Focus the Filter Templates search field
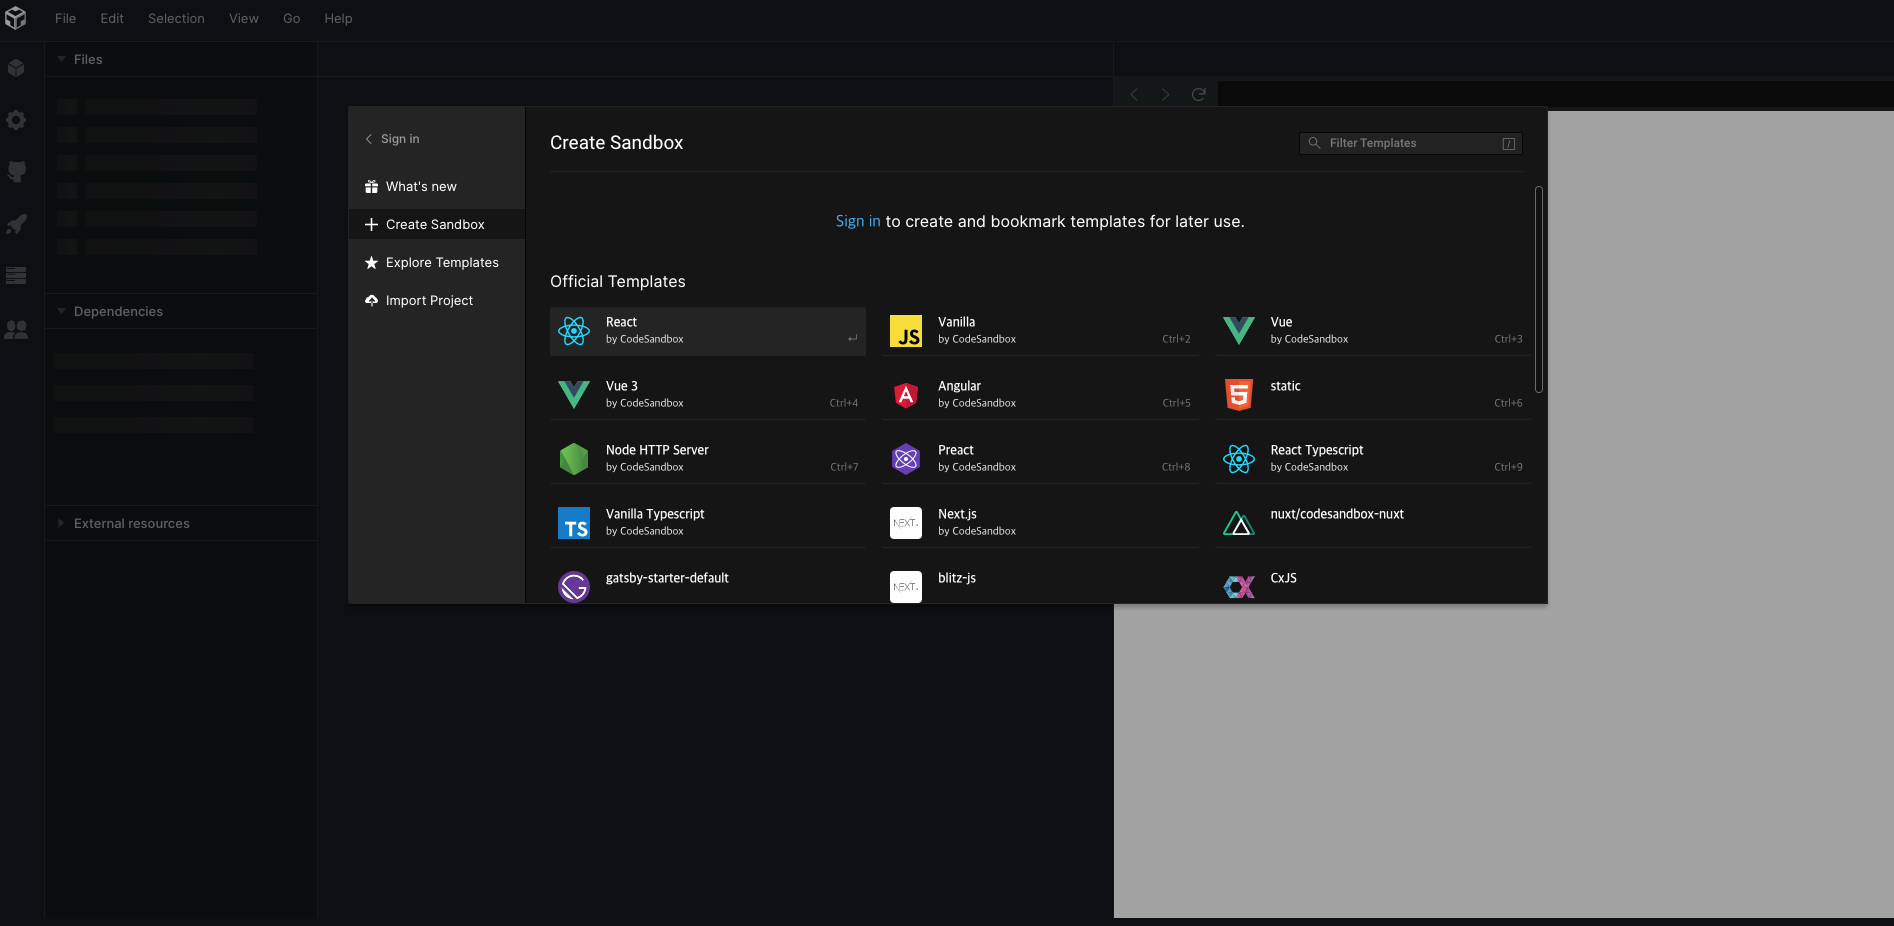Viewport: 1894px width, 926px height. (x=1411, y=143)
